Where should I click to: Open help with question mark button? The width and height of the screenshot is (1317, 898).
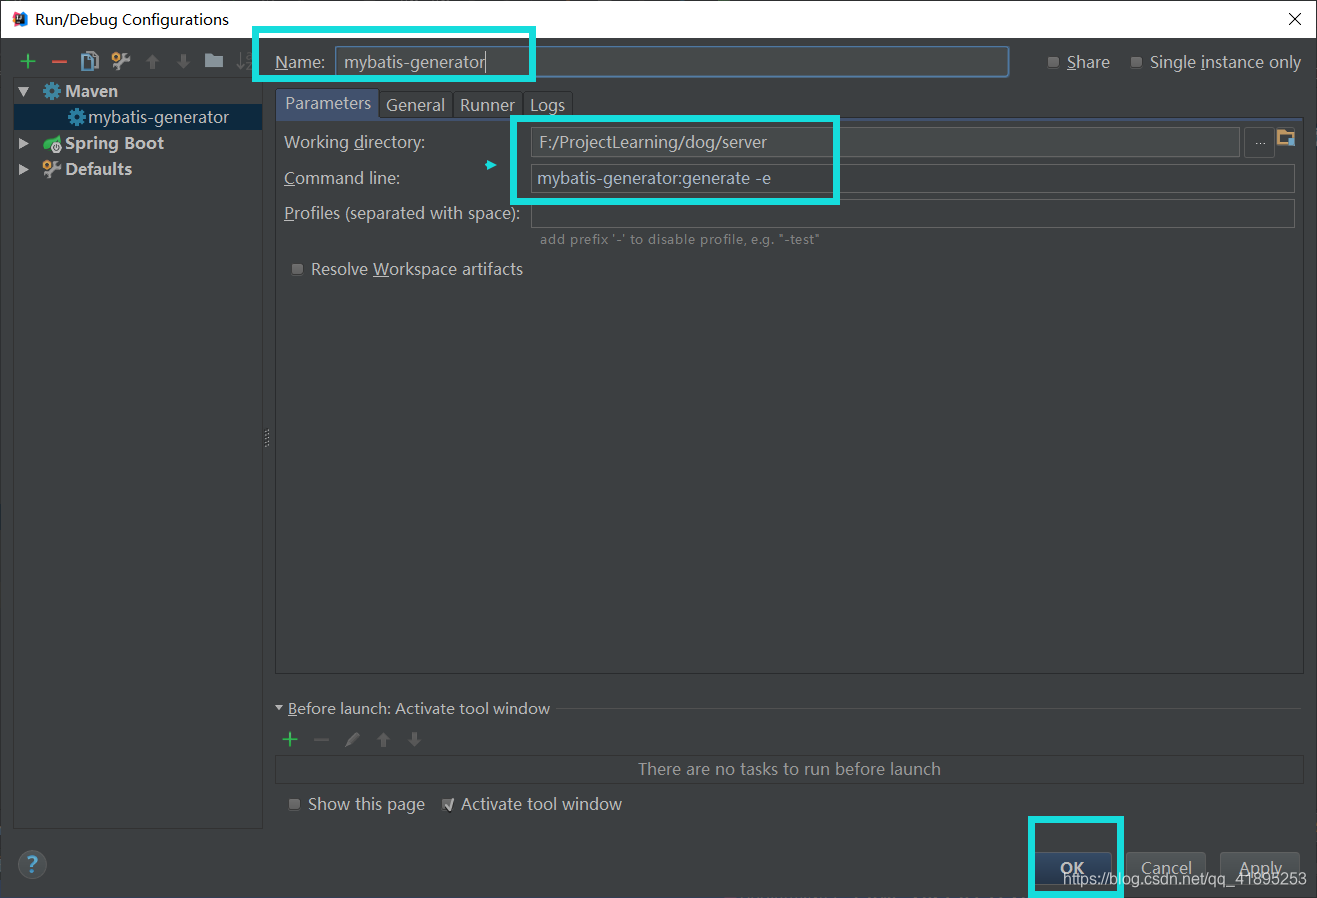32,864
